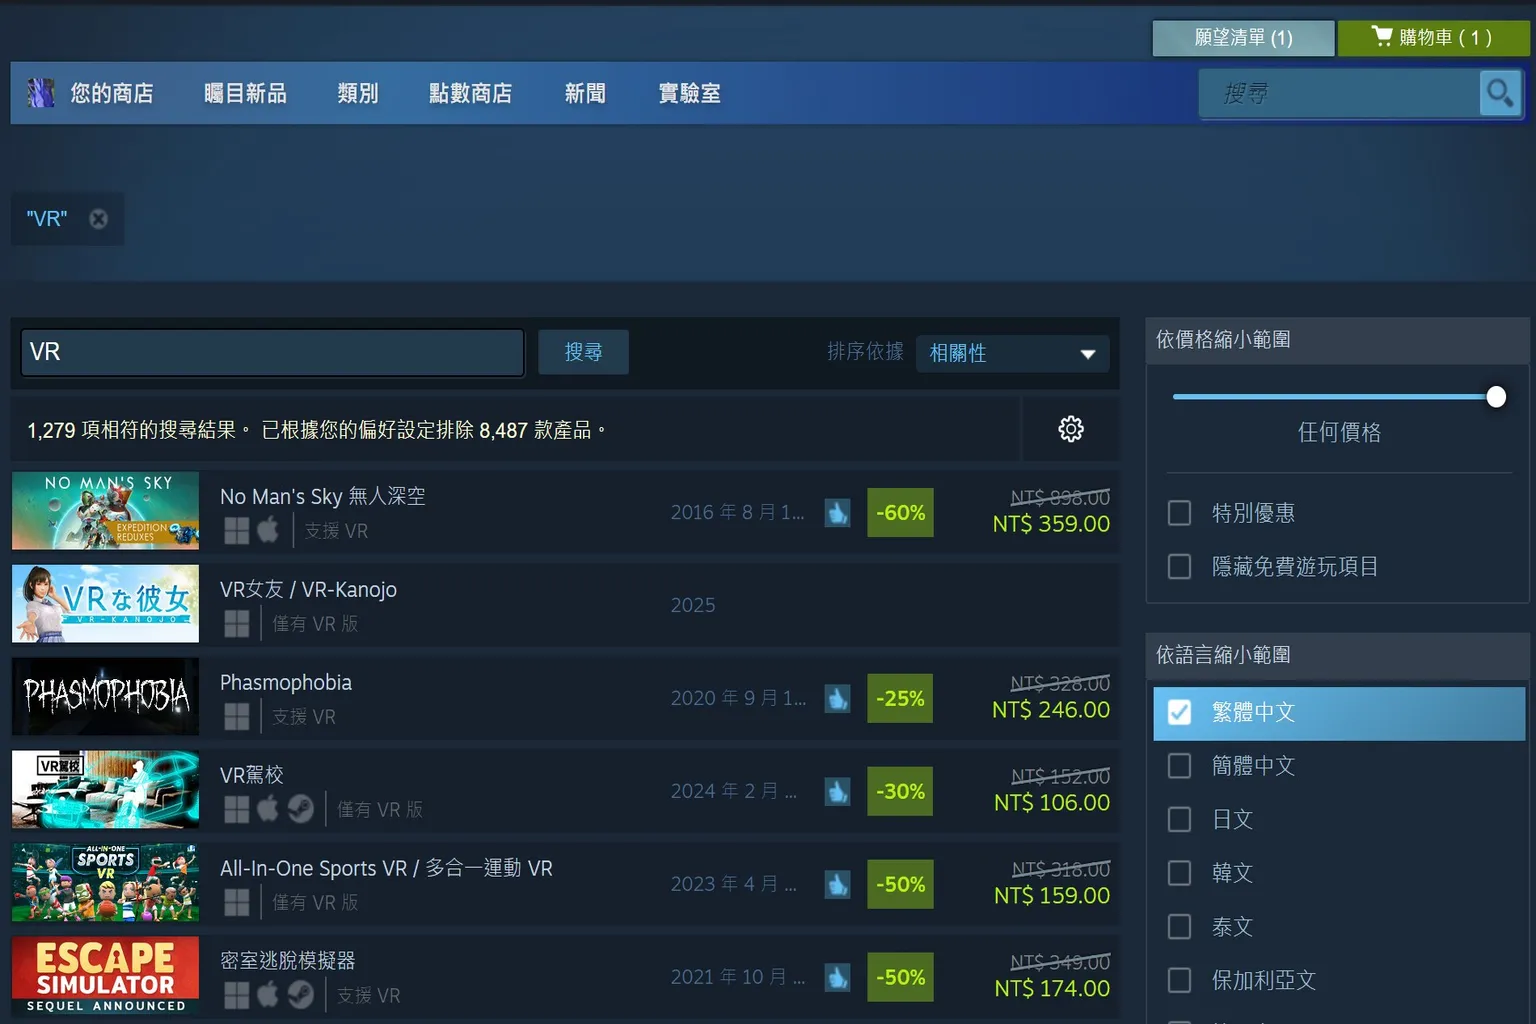Click the review thumbs-up icon for VR駕校

coord(837,792)
